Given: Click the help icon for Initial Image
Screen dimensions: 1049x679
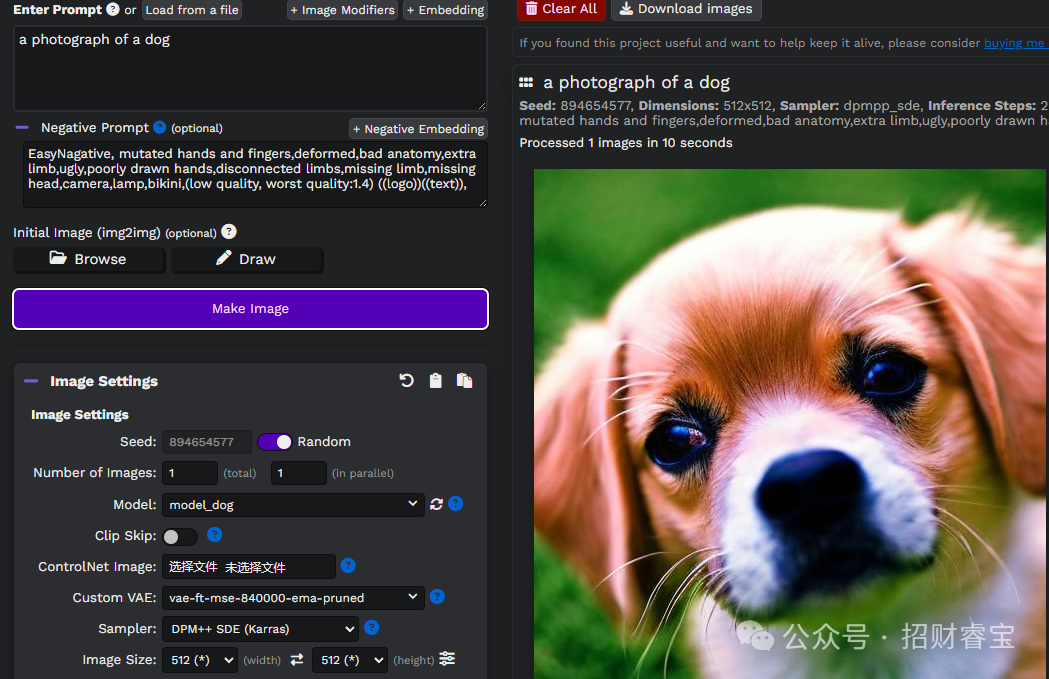Looking at the screenshot, I should point(229,231).
